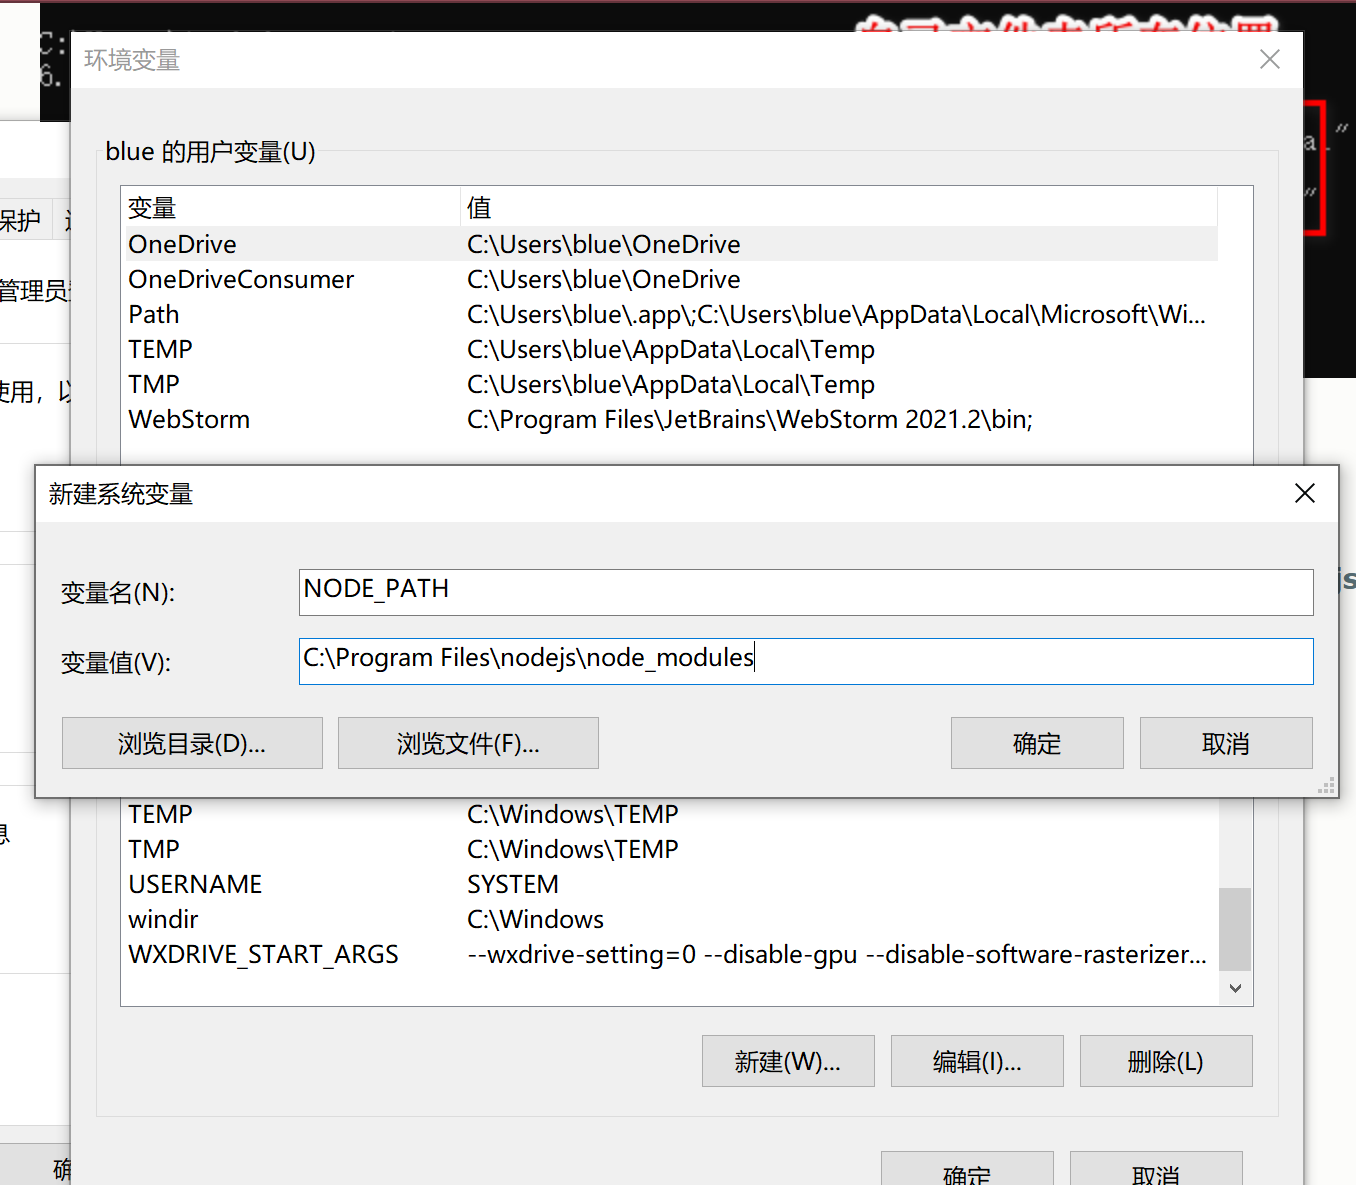
Task: Click the WebStorm value C:\Program Files\JetBrains path
Action: tap(750, 419)
